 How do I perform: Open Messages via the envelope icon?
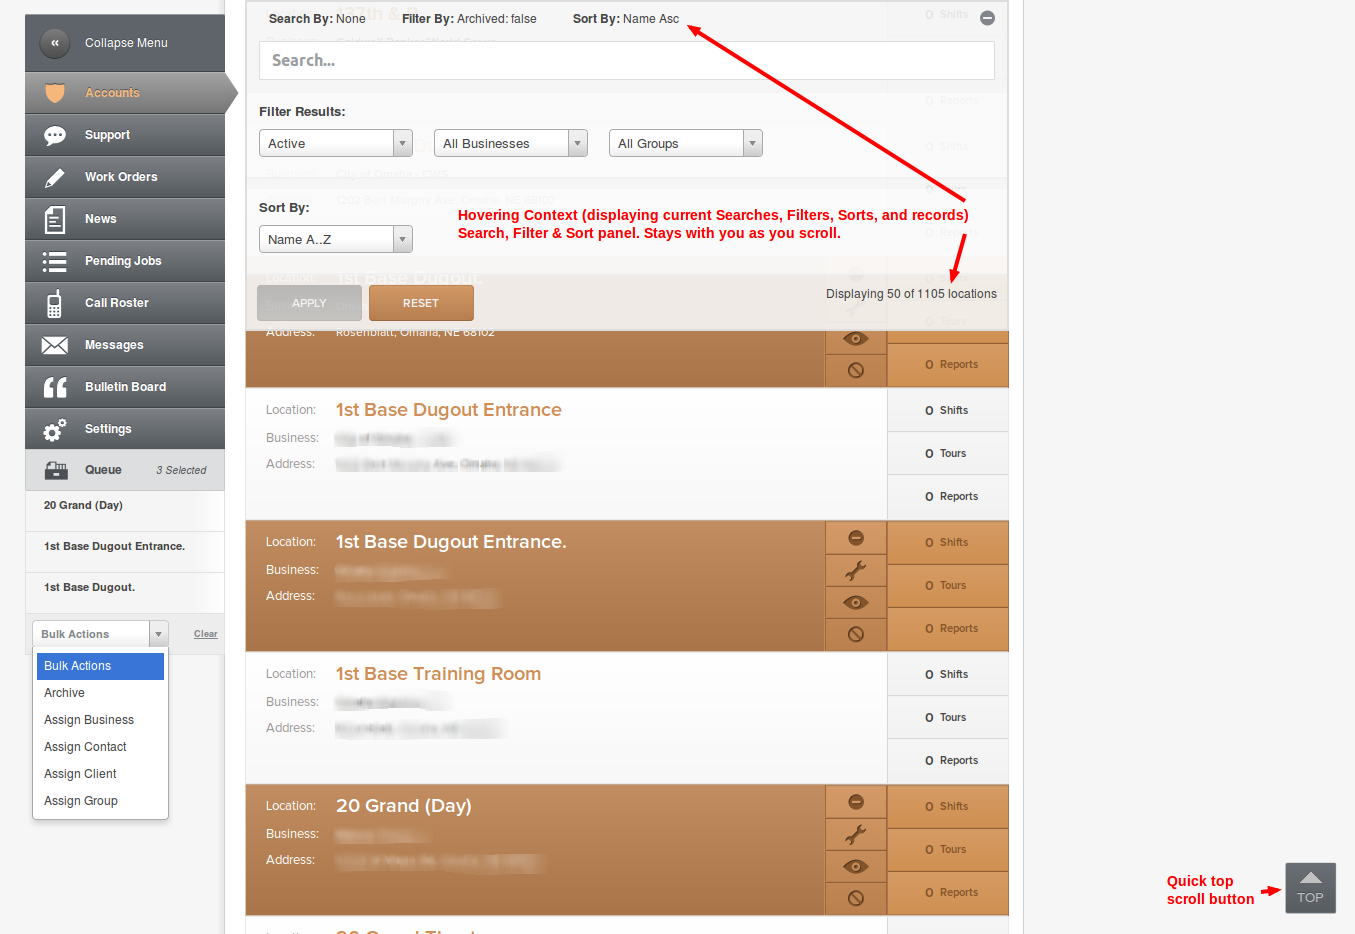coord(55,345)
